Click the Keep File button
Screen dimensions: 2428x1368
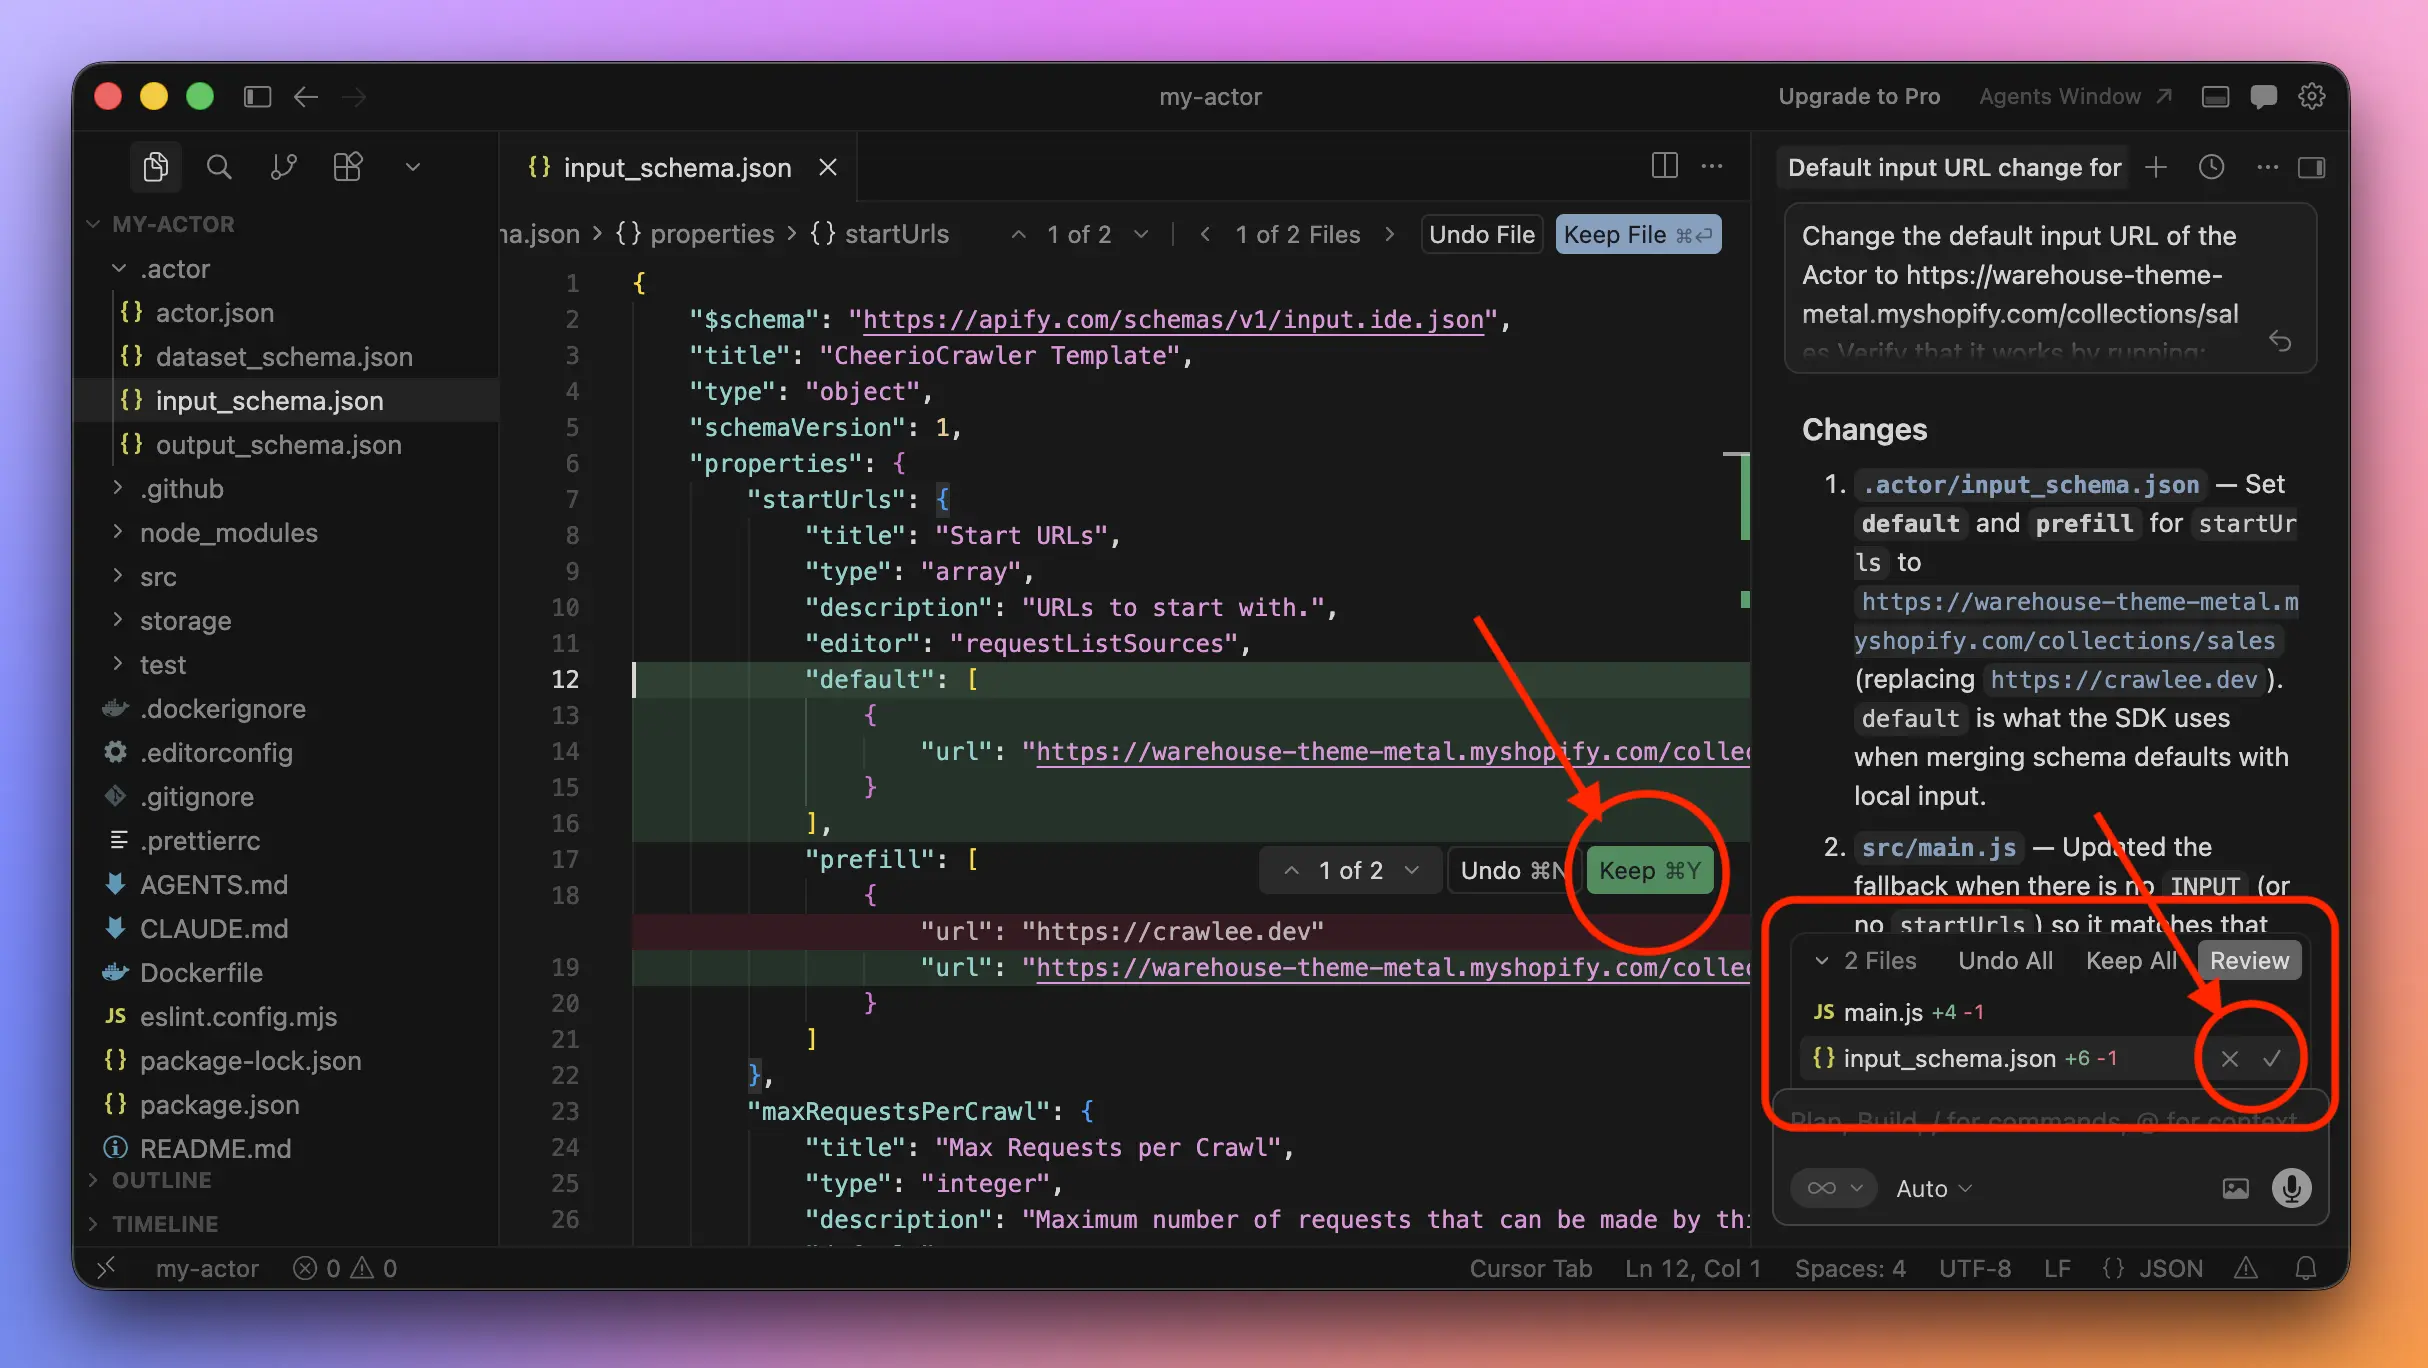point(1638,234)
